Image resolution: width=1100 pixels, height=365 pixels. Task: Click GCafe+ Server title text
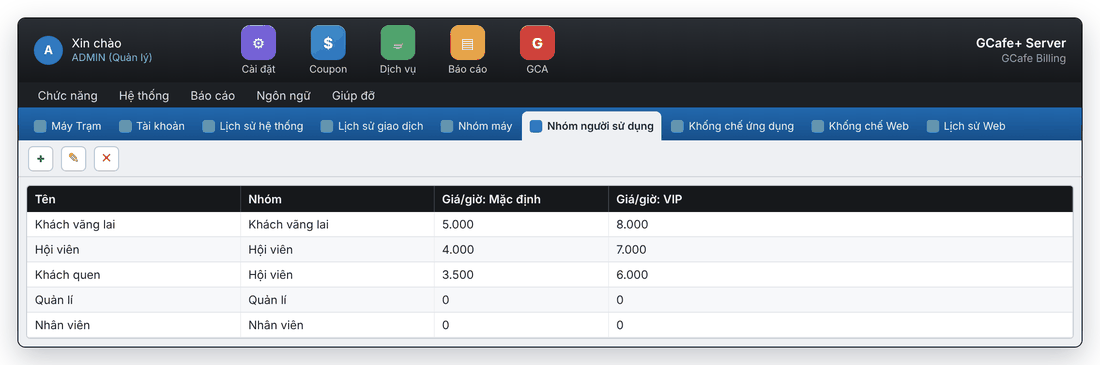[x=1021, y=43]
